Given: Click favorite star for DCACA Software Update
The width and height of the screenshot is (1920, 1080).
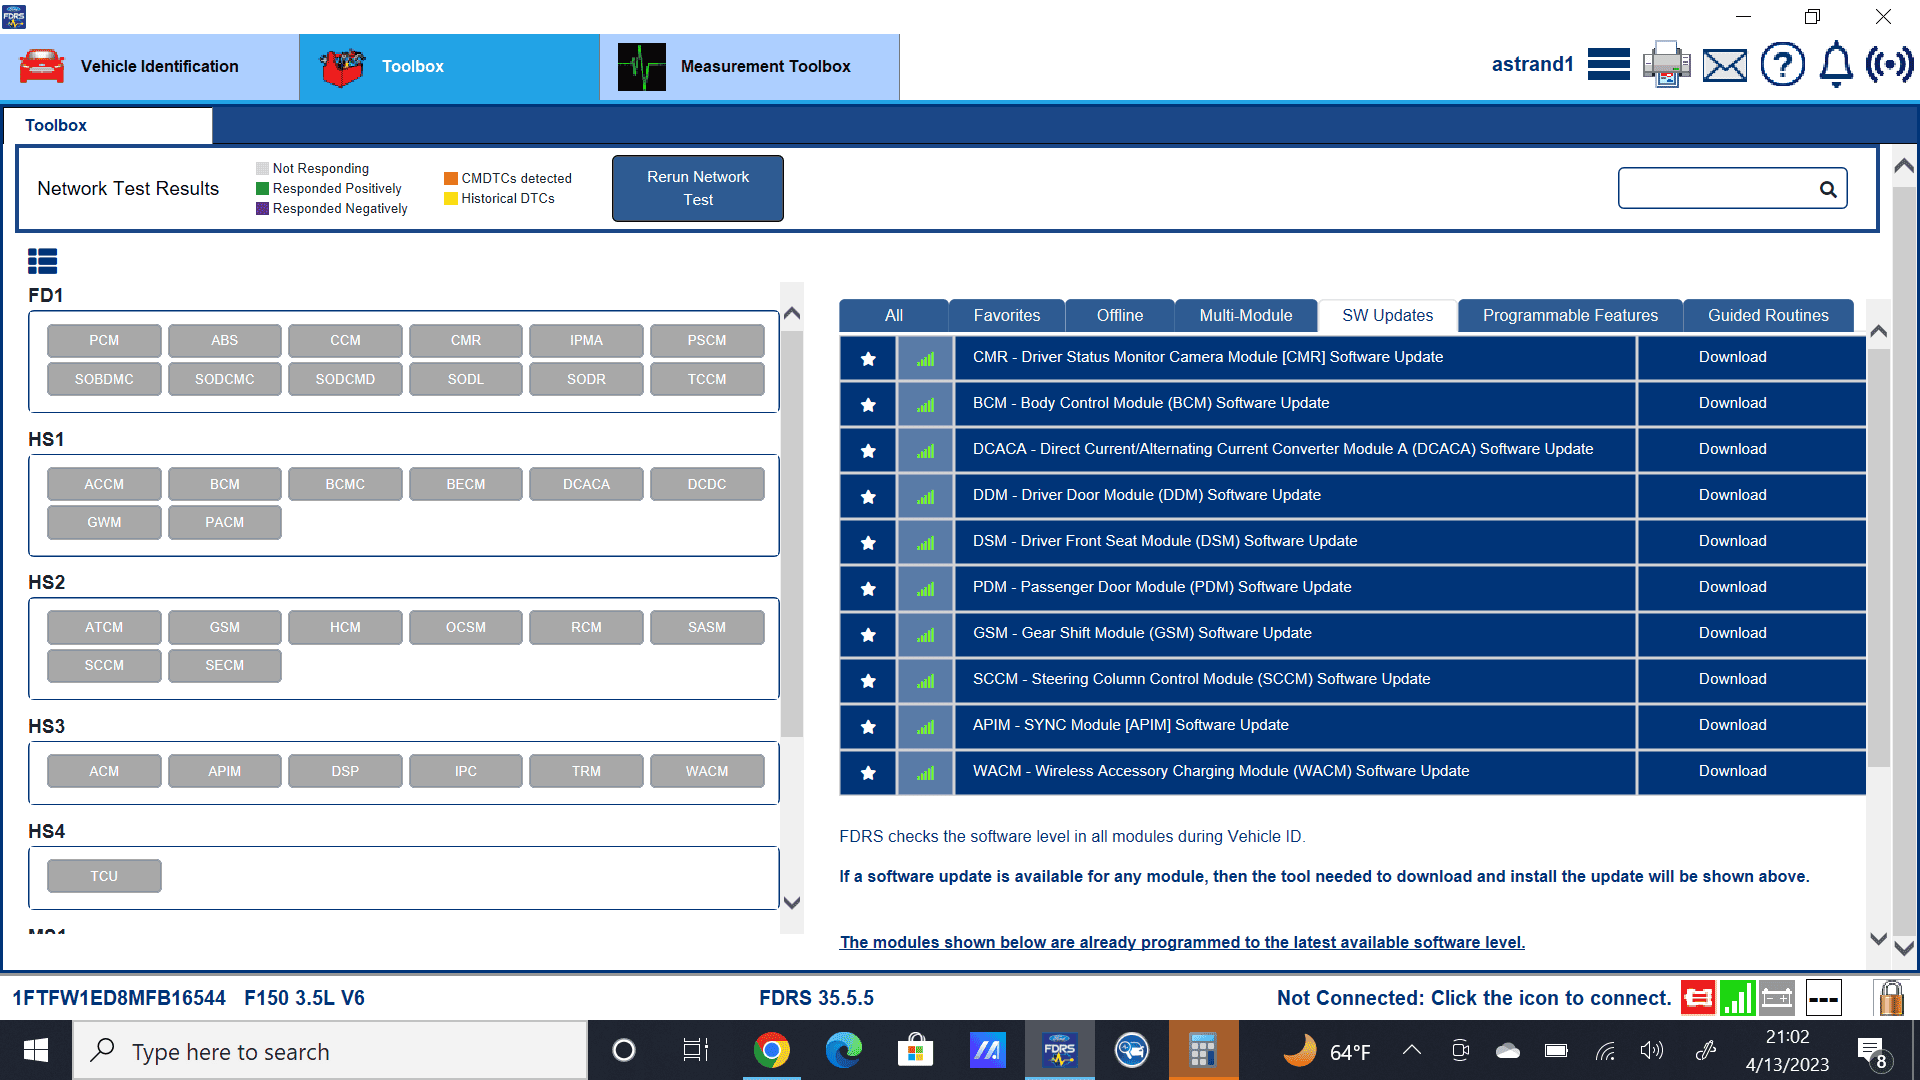Looking at the screenshot, I should (x=868, y=450).
